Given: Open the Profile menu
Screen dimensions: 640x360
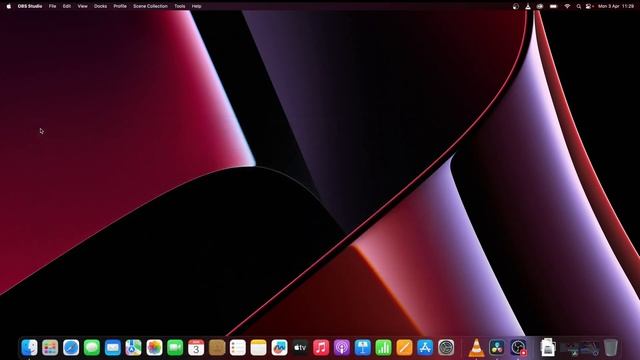Looking at the screenshot, I should point(120,6).
